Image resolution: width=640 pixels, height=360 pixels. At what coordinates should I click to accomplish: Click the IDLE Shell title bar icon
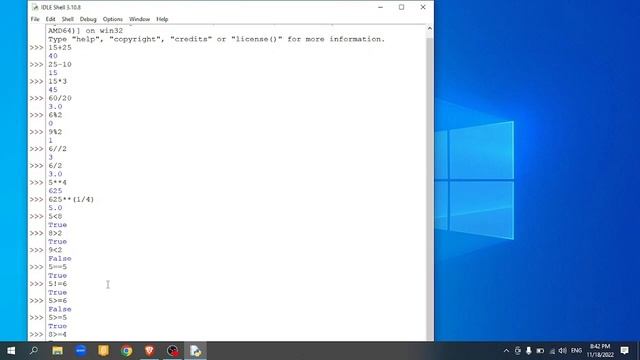point(35,7)
